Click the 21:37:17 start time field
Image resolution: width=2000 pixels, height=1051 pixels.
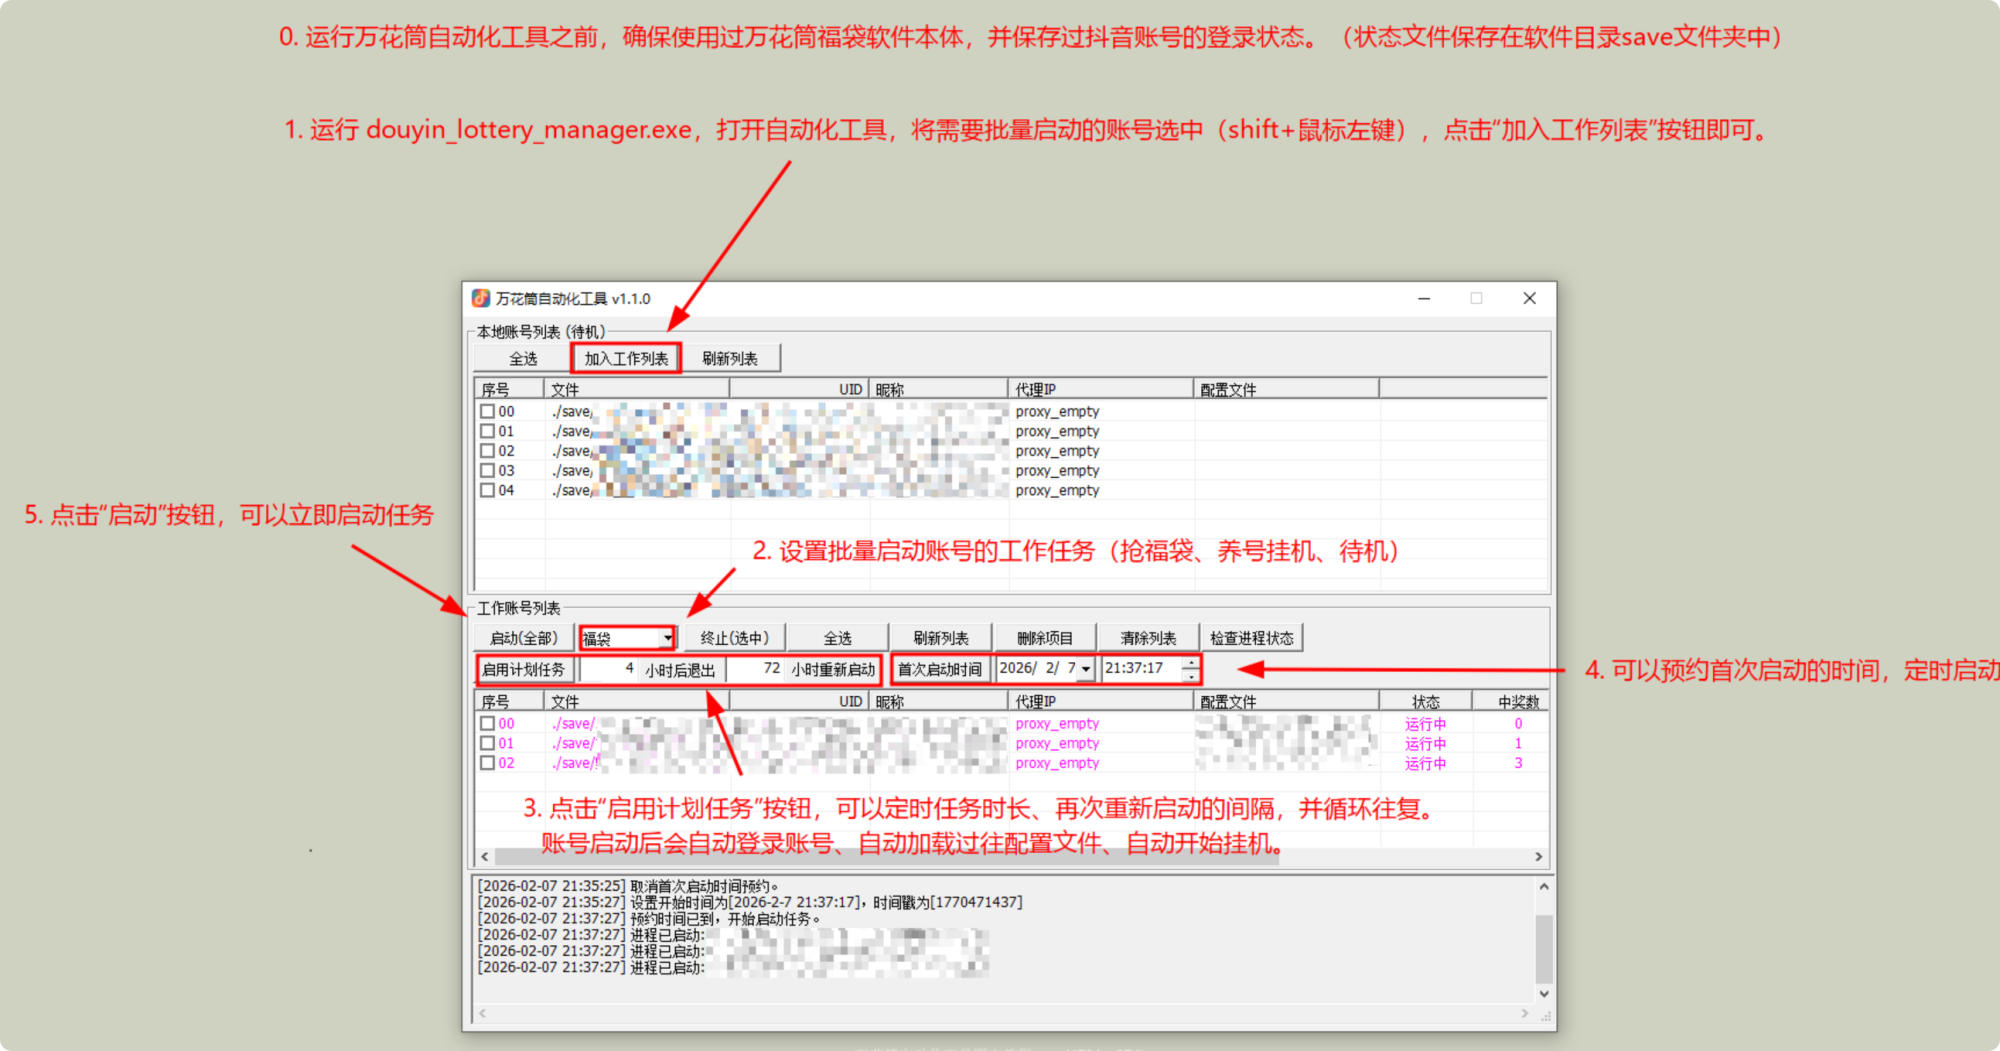coord(1140,669)
